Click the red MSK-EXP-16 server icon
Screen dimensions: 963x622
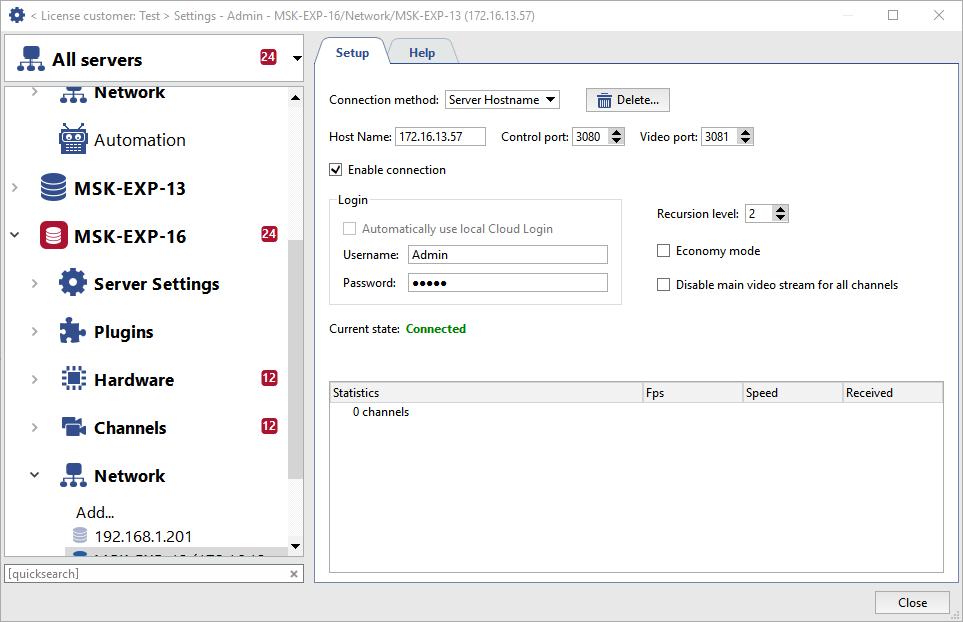[x=54, y=236]
